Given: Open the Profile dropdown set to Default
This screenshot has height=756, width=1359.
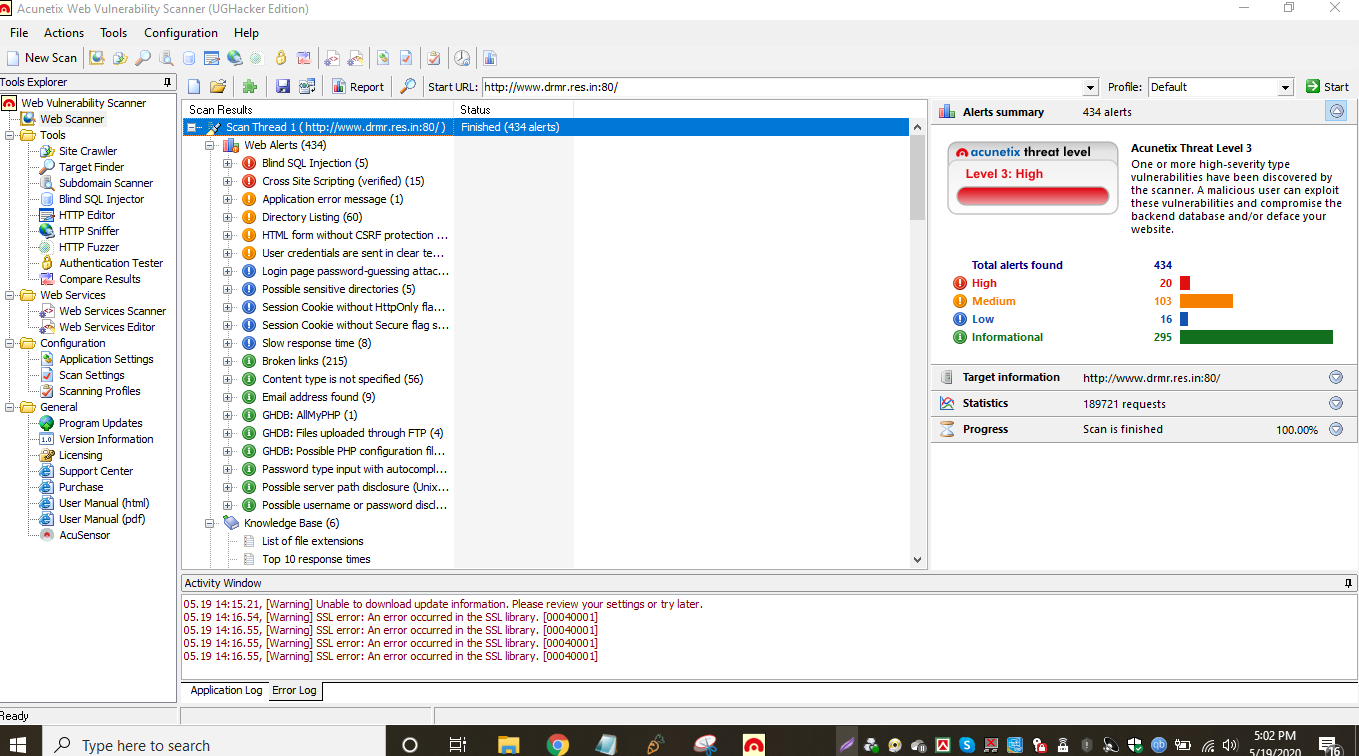Looking at the screenshot, I should click(x=1220, y=87).
